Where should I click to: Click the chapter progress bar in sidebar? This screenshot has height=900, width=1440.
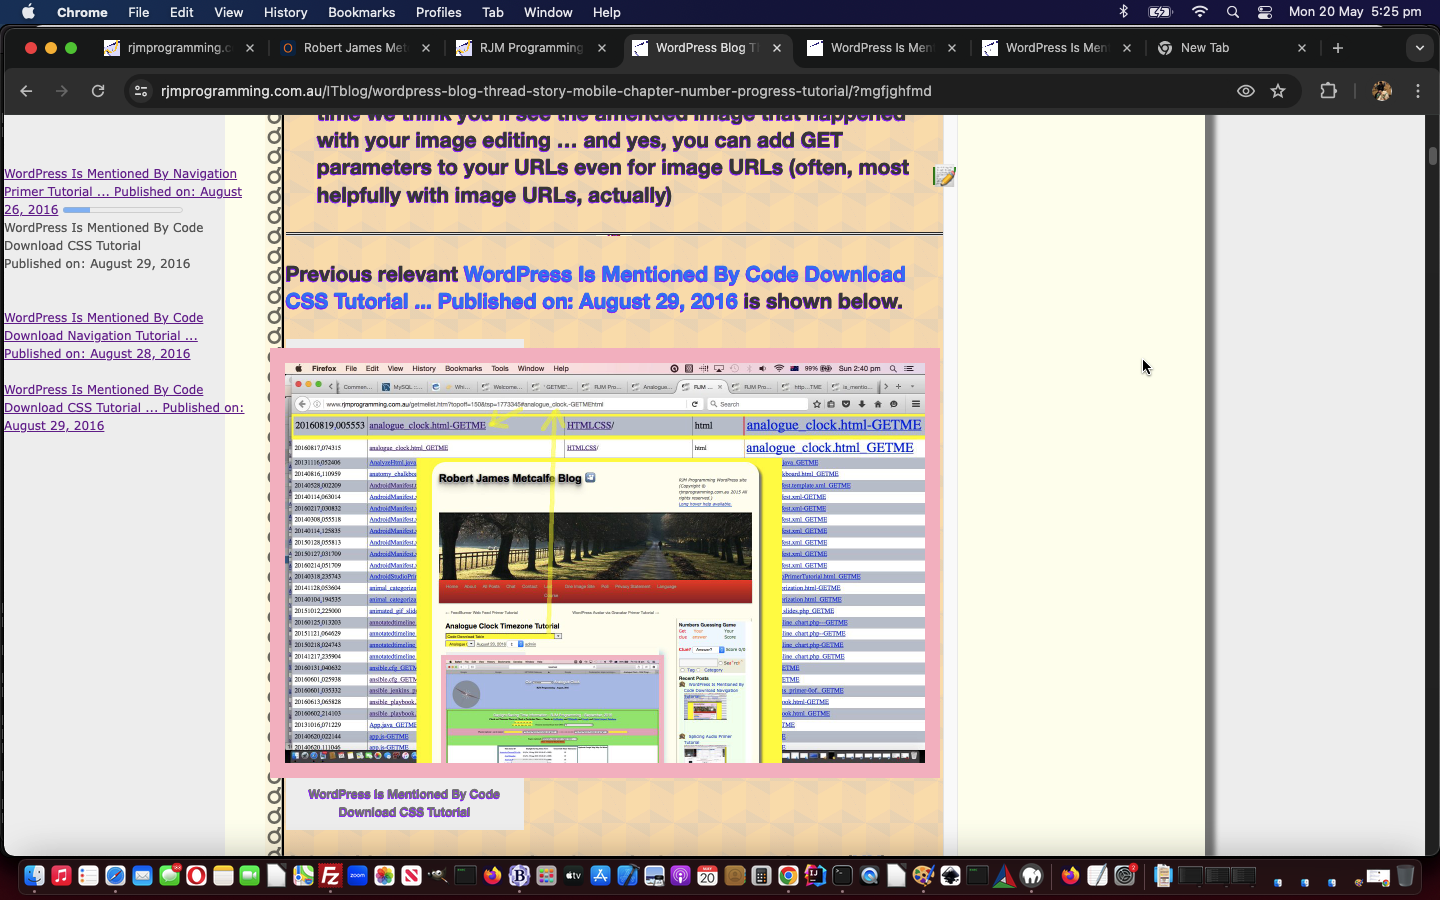coord(122,210)
